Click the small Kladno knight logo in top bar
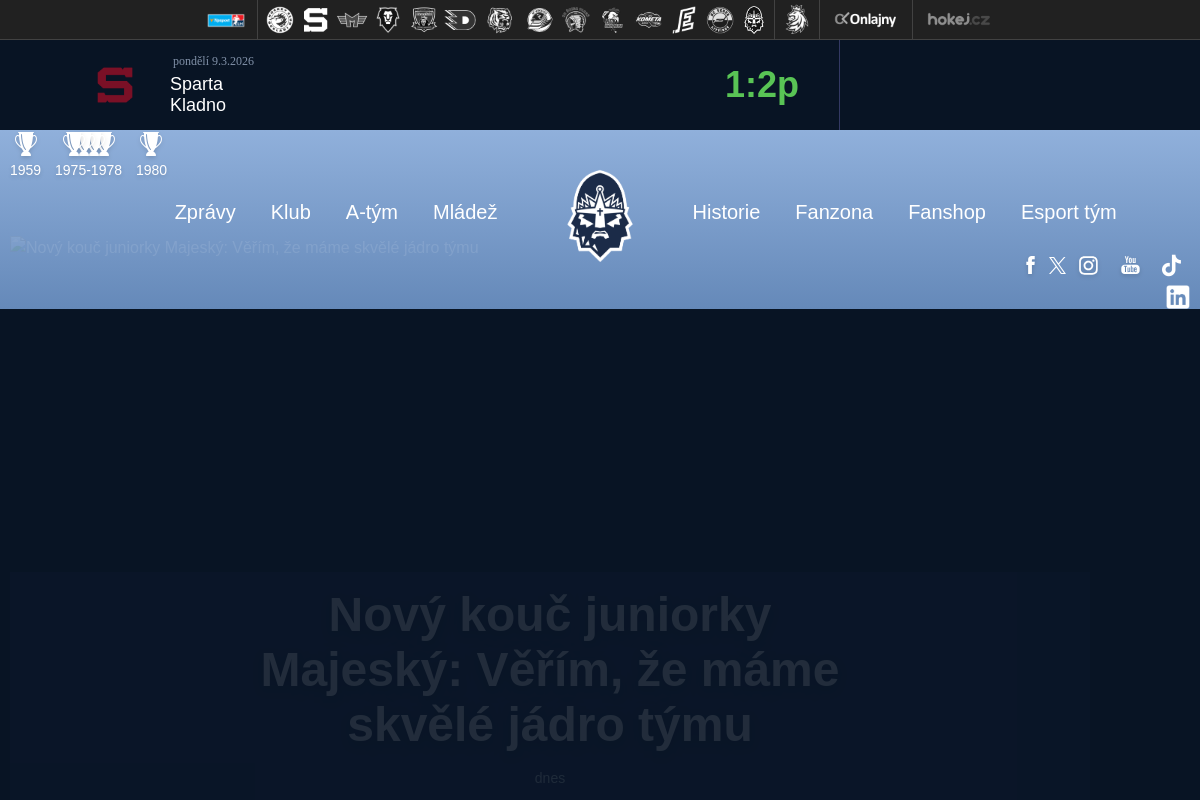 click(x=754, y=20)
